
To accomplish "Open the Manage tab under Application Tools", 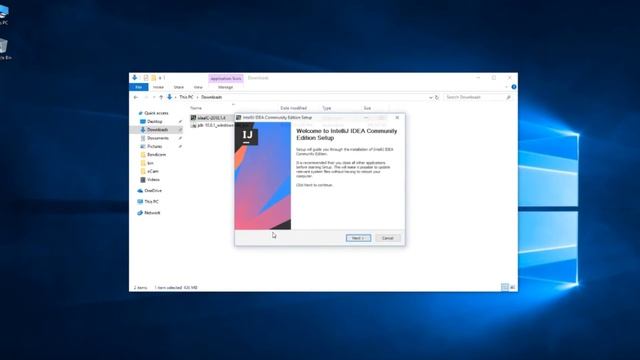I will click(x=225, y=87).
